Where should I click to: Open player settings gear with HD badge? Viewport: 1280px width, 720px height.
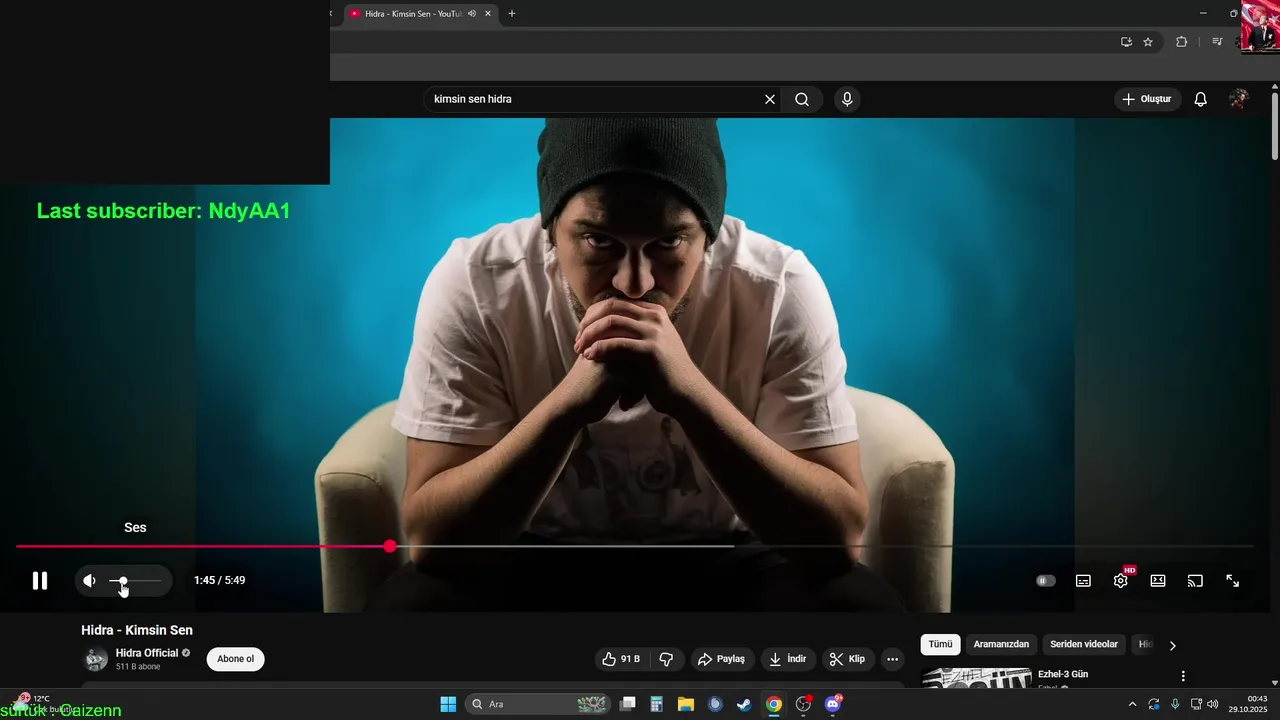pyautogui.click(x=1121, y=580)
